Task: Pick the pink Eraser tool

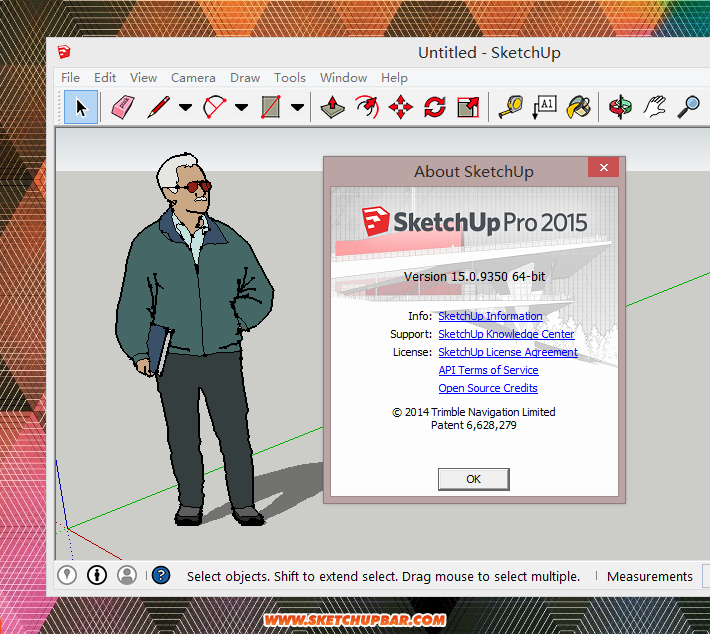Action: pyautogui.click(x=123, y=107)
